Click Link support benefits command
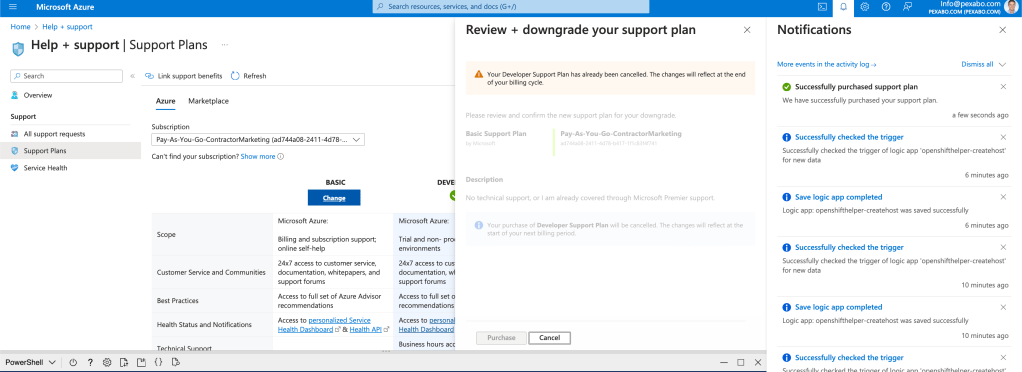1022x372 pixels. tap(183, 76)
